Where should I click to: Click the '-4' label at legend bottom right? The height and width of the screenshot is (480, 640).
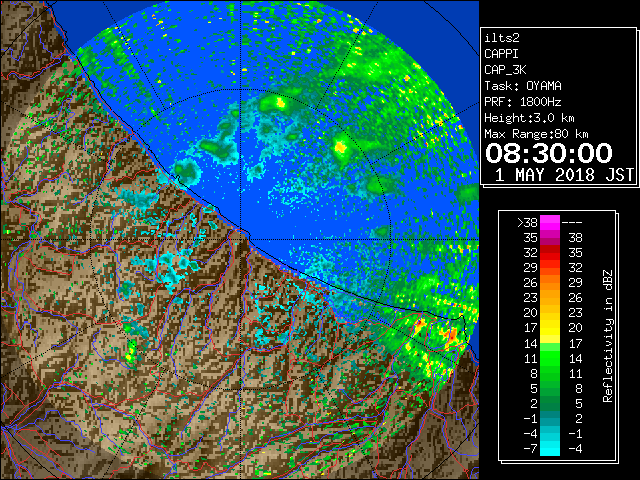click(575, 448)
